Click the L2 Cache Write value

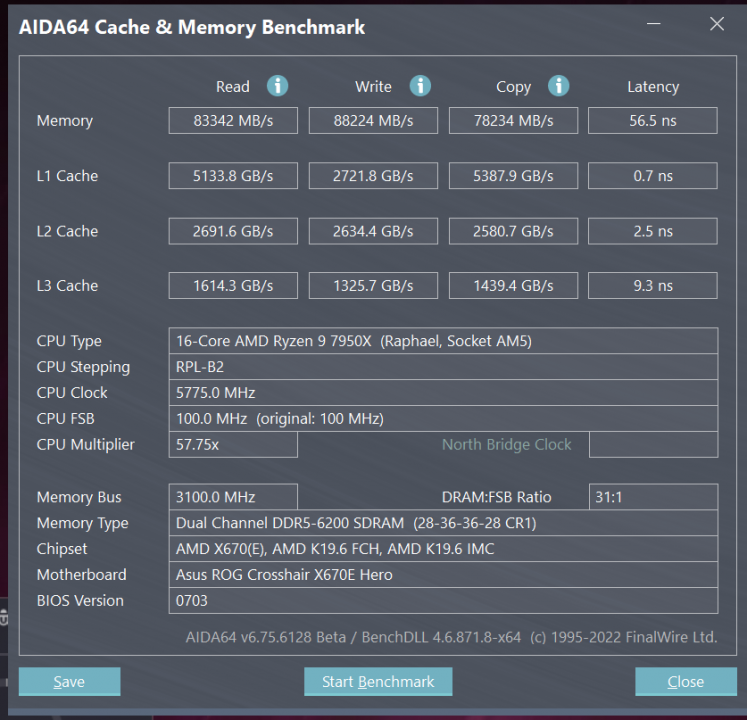pyautogui.click(x=373, y=231)
